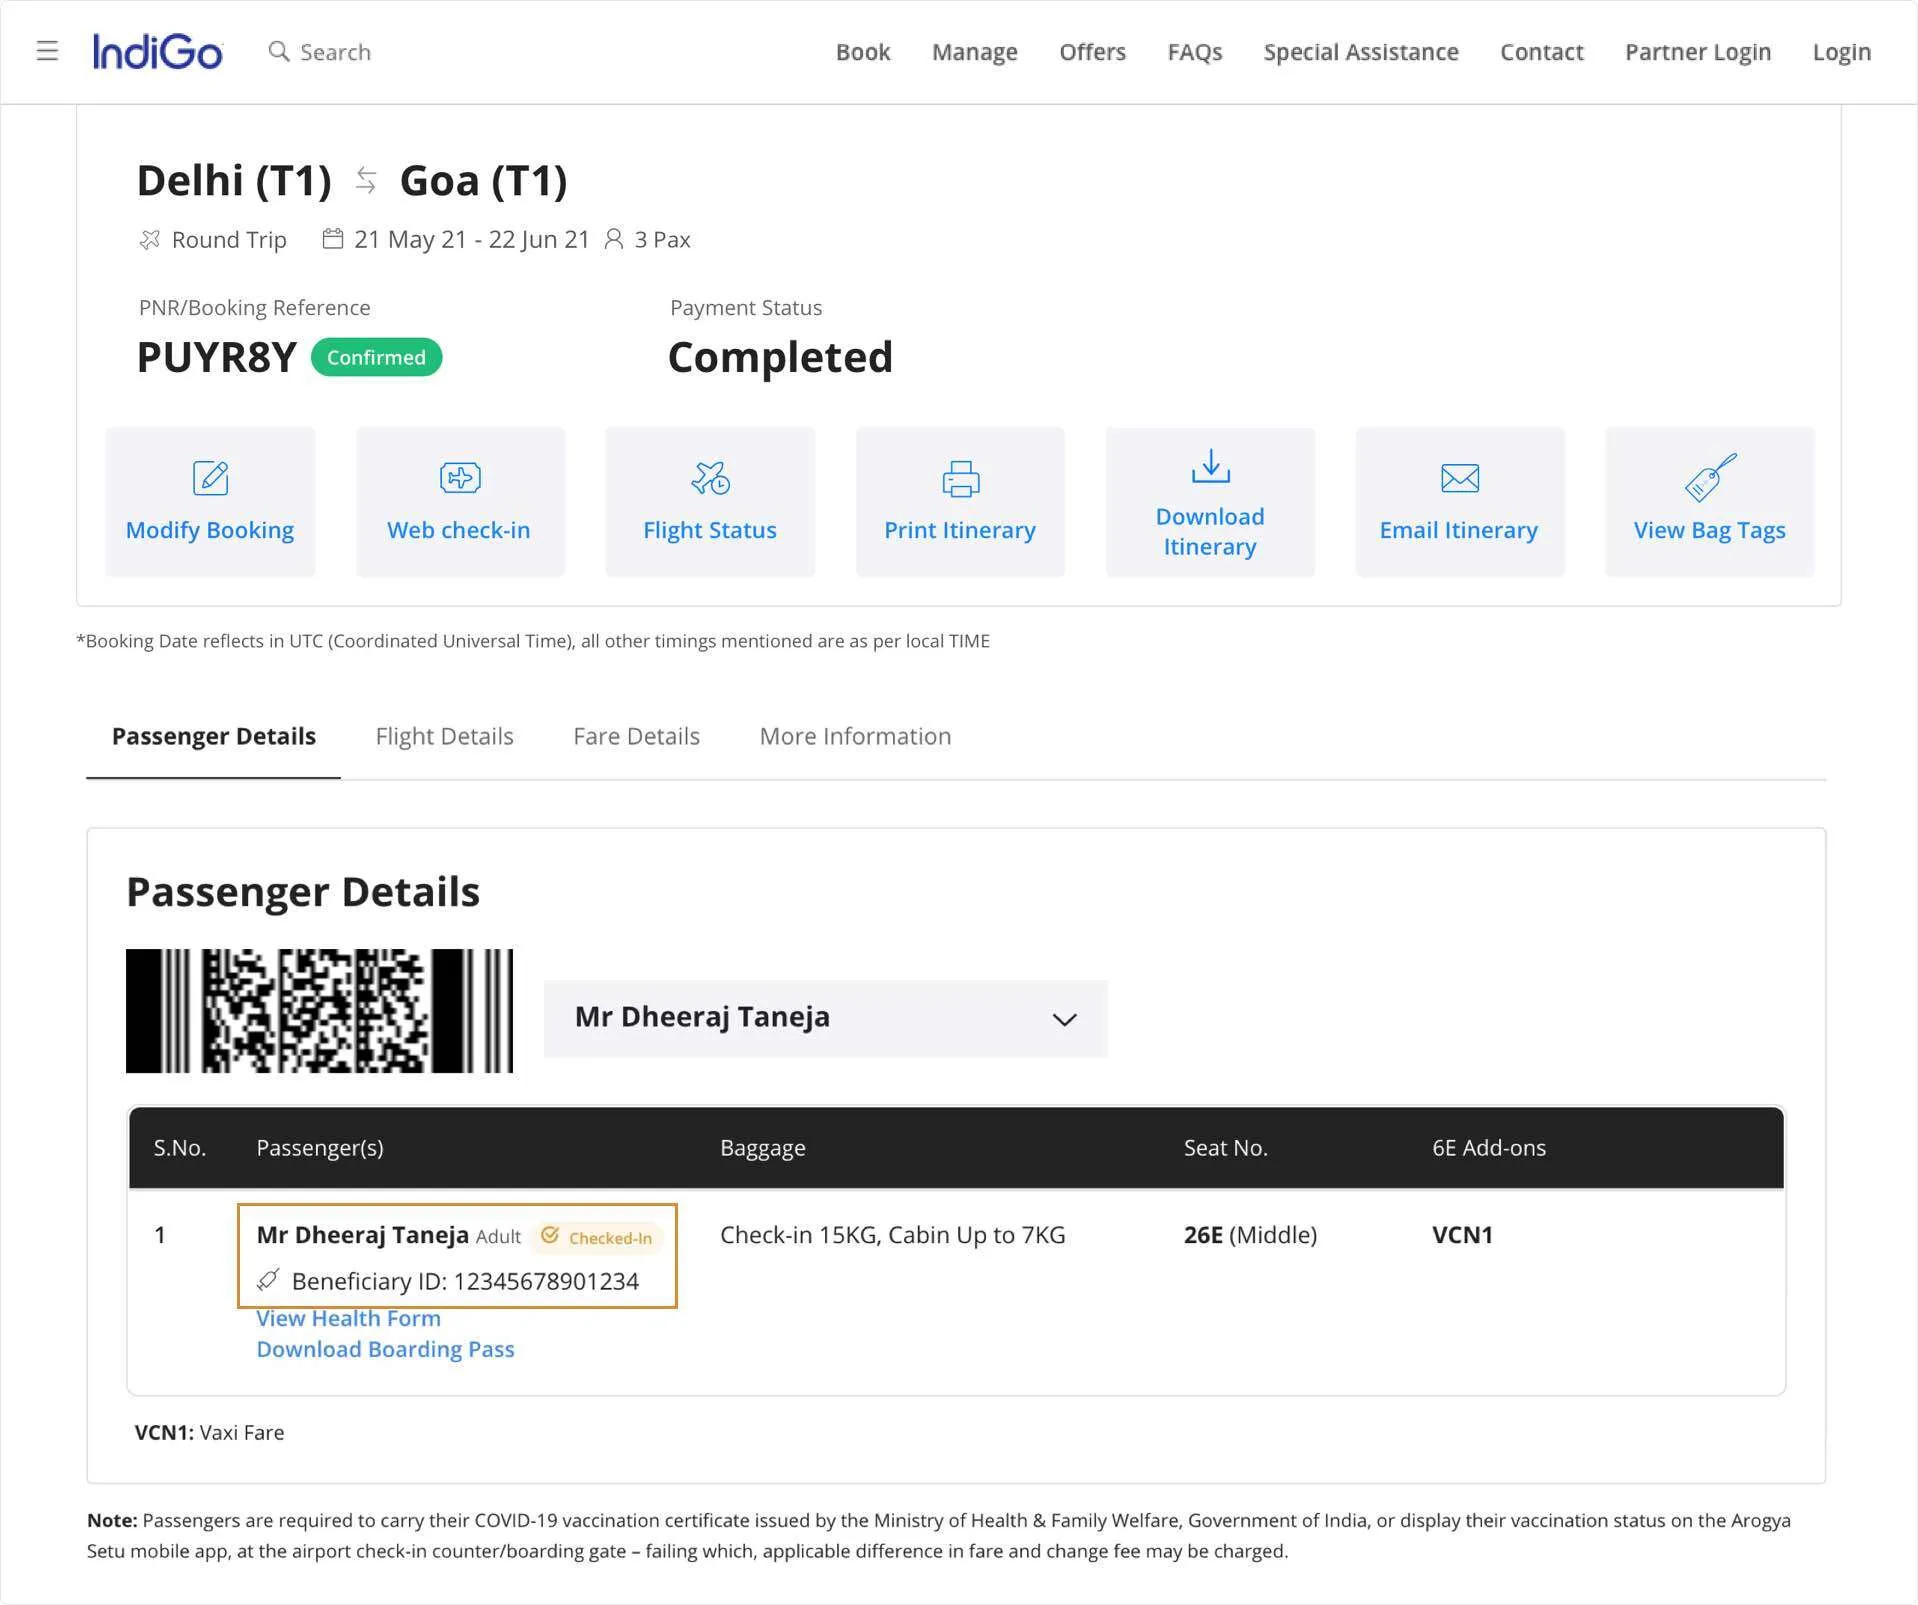This screenshot has height=1605, width=1918.
Task: Click the Modify Booking pencil icon
Action: pyautogui.click(x=210, y=478)
